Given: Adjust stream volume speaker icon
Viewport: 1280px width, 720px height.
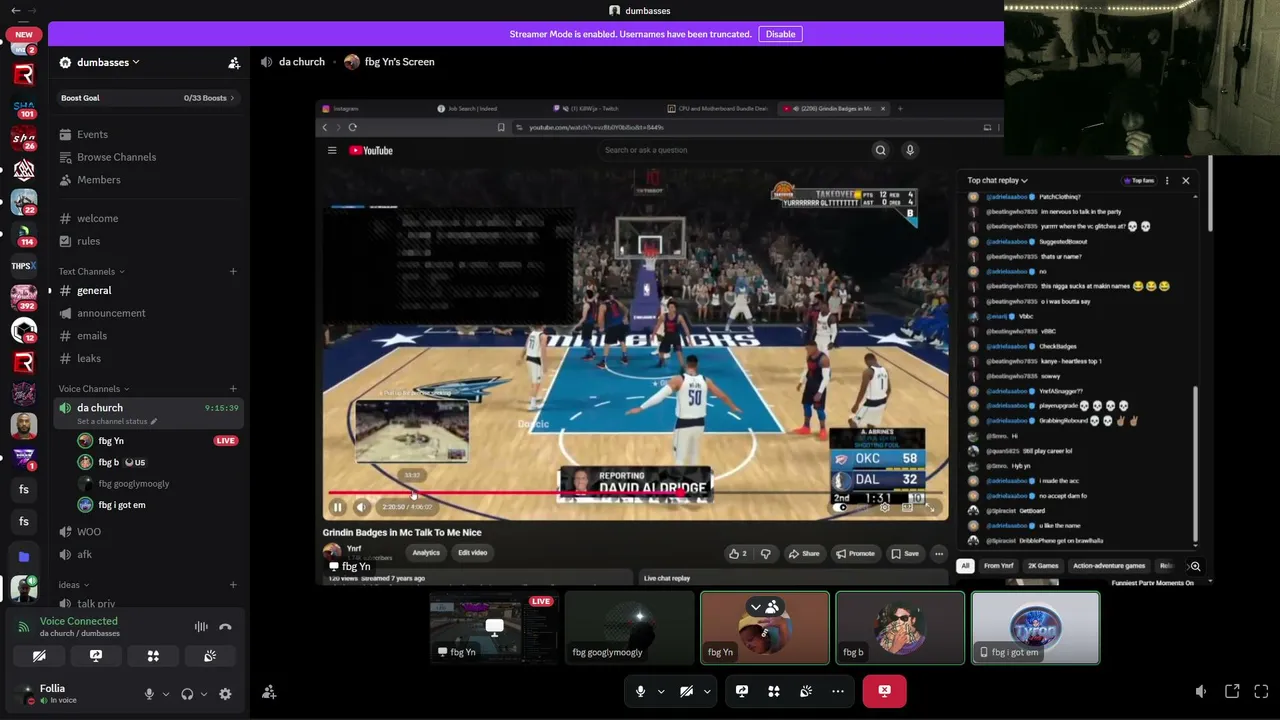Looking at the screenshot, I should pos(1201,691).
